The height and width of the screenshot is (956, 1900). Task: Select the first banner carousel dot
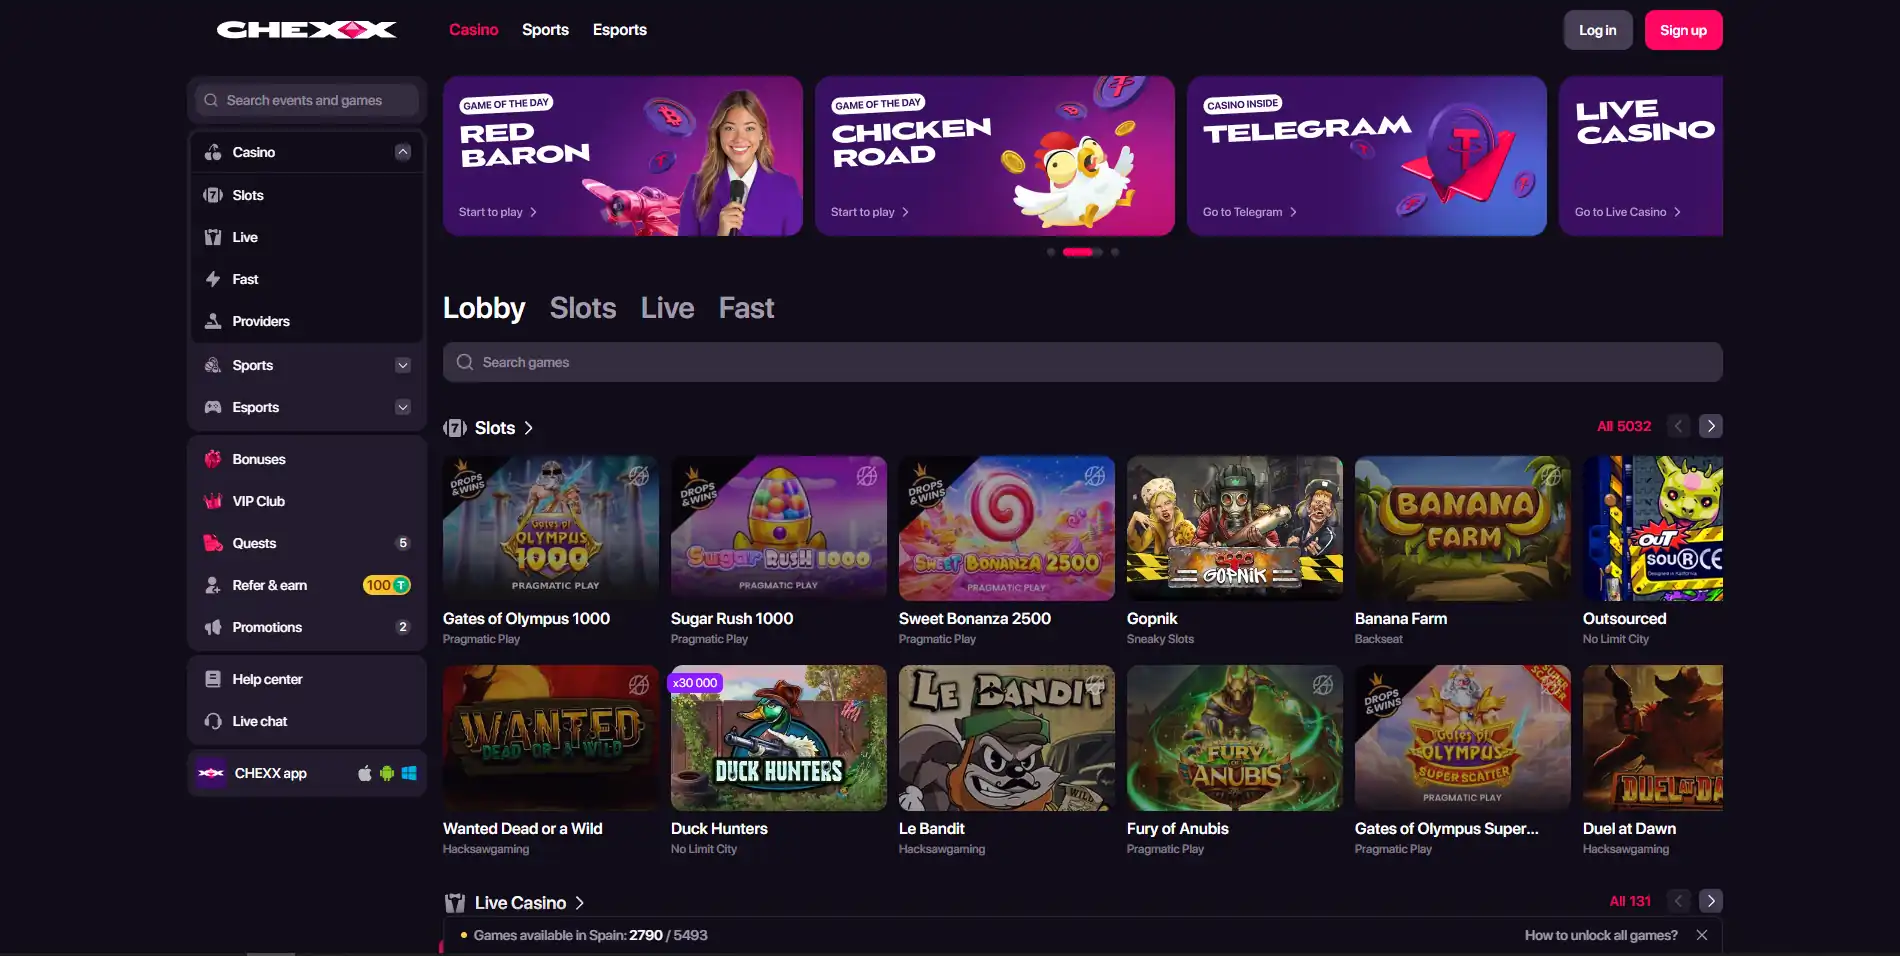[x=1051, y=252]
